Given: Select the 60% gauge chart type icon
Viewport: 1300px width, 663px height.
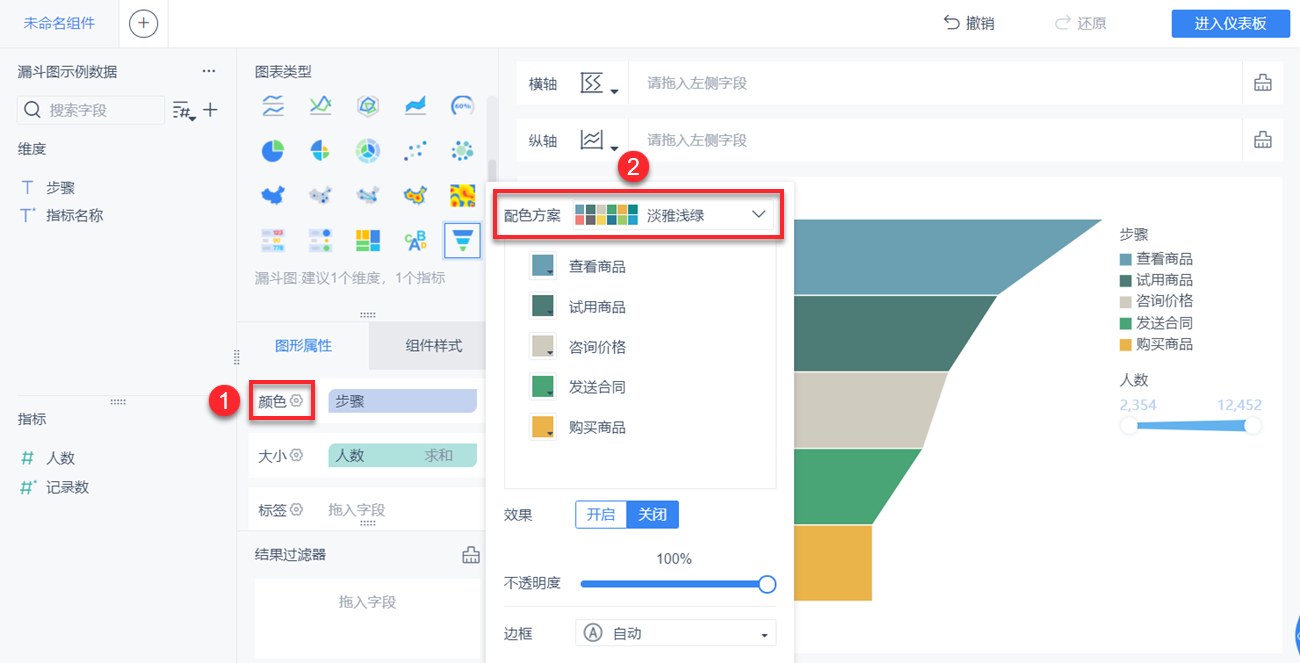Looking at the screenshot, I should pos(462,104).
